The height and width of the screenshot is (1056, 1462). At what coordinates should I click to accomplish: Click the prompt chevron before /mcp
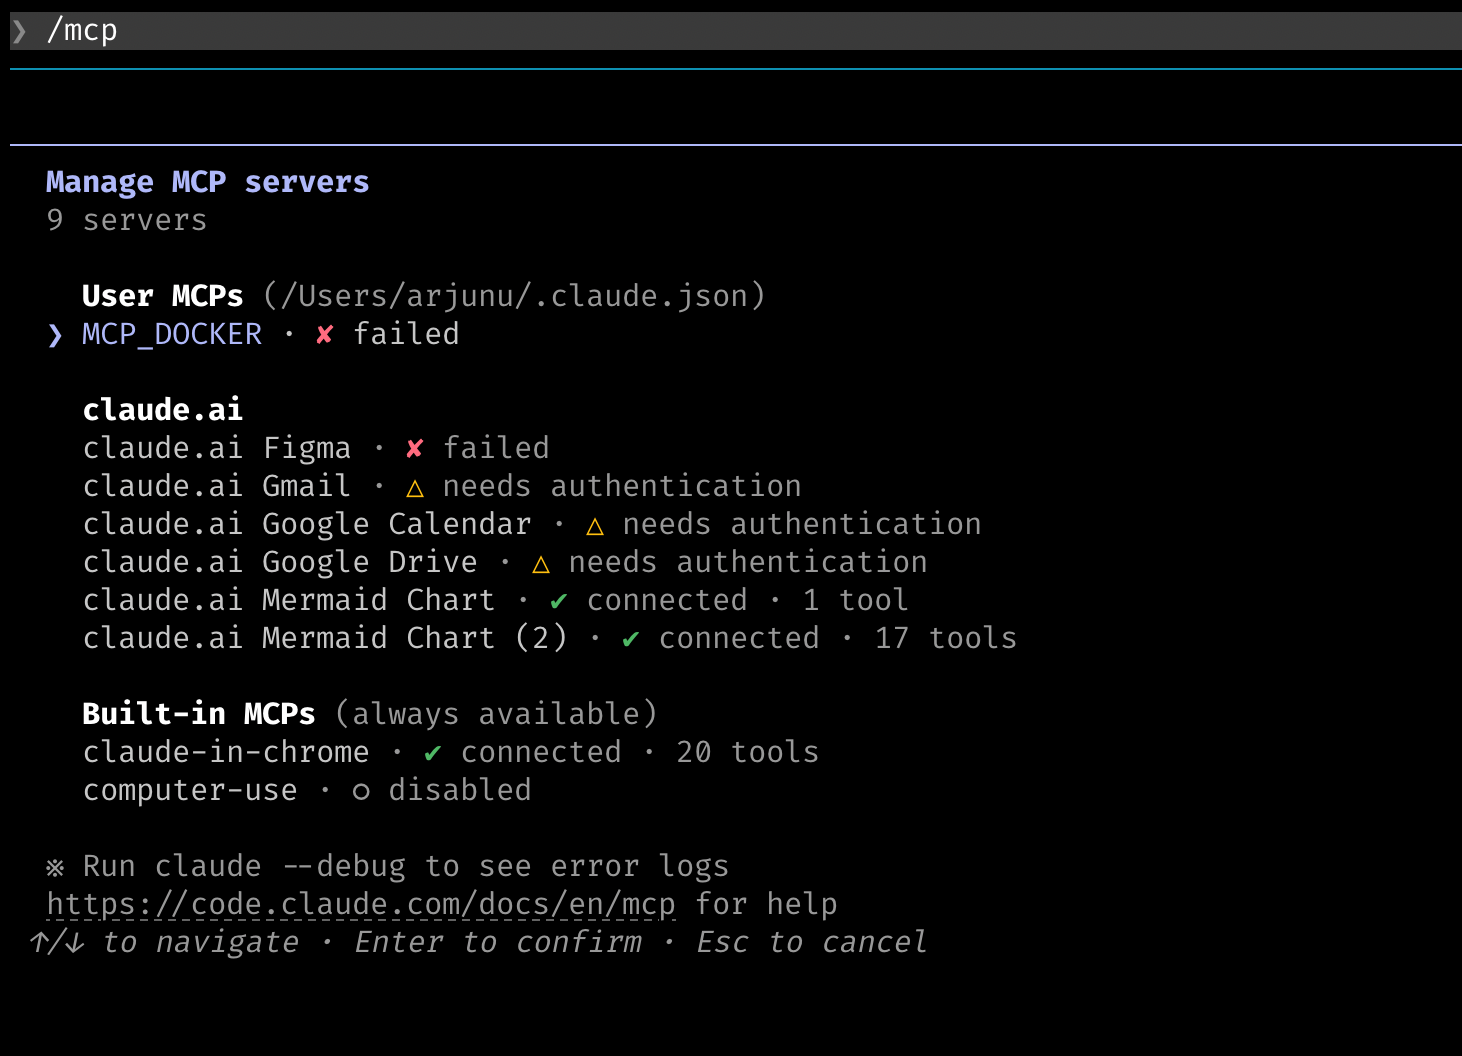click(x=19, y=31)
